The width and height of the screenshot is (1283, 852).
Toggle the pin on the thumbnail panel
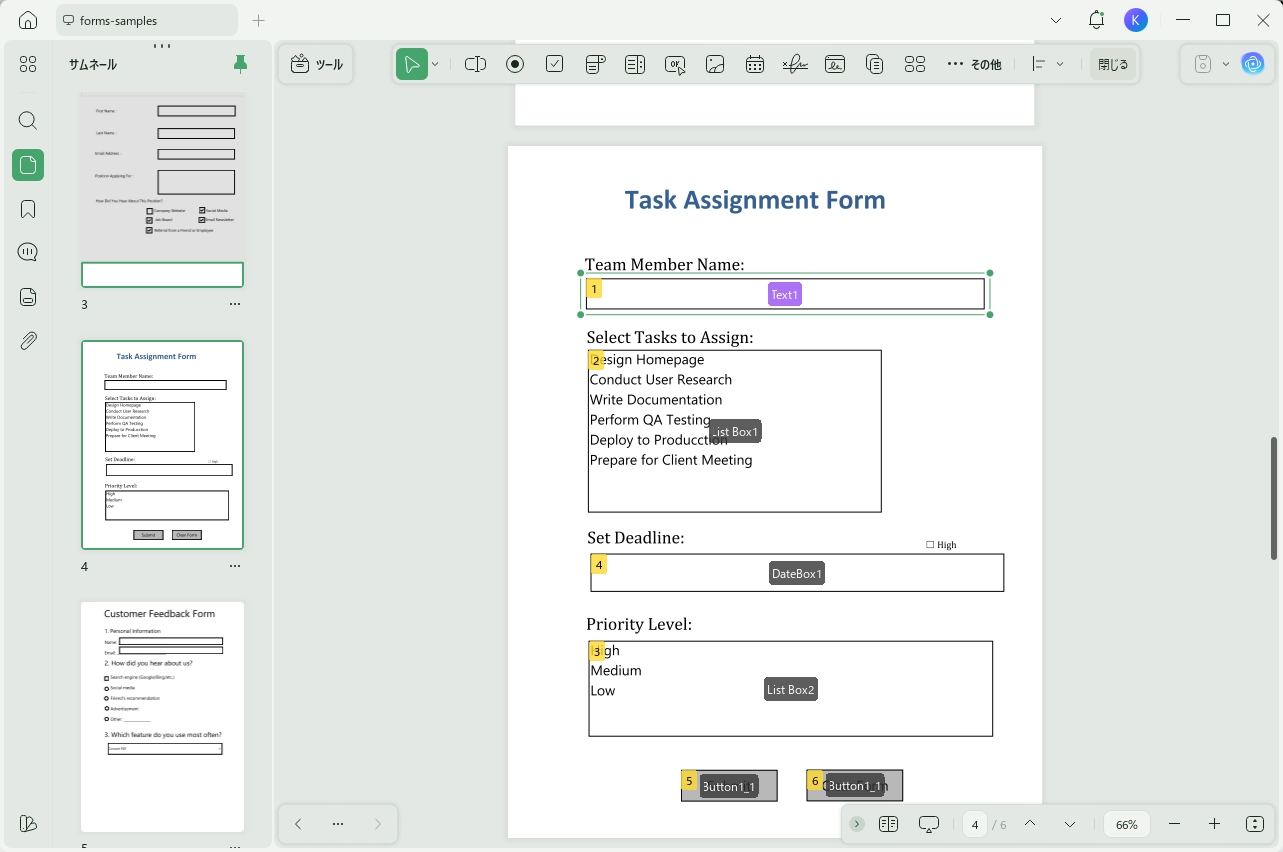pyautogui.click(x=240, y=64)
